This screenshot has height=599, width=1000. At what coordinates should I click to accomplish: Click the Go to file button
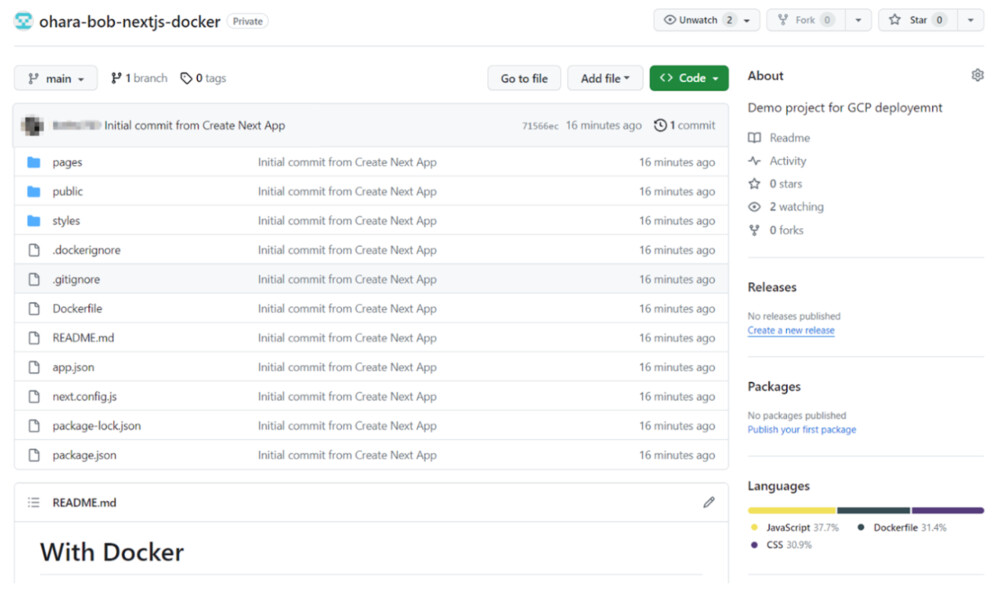pyautogui.click(x=524, y=78)
